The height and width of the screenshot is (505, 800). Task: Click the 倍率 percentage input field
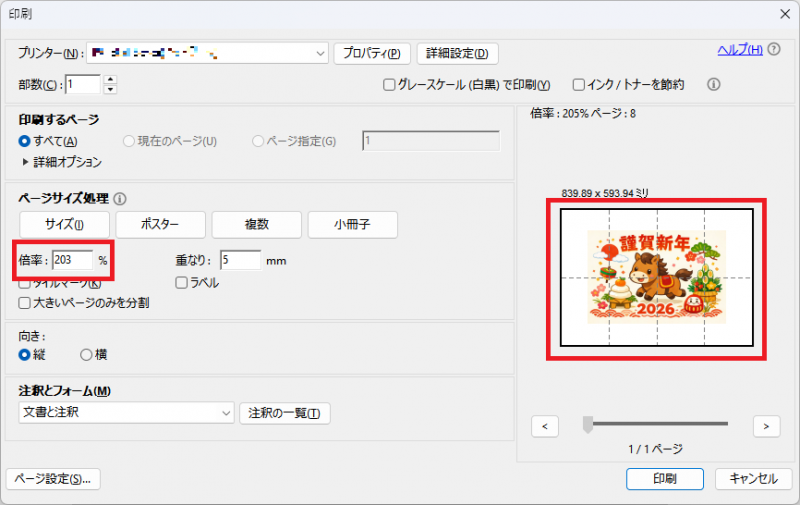pos(73,260)
